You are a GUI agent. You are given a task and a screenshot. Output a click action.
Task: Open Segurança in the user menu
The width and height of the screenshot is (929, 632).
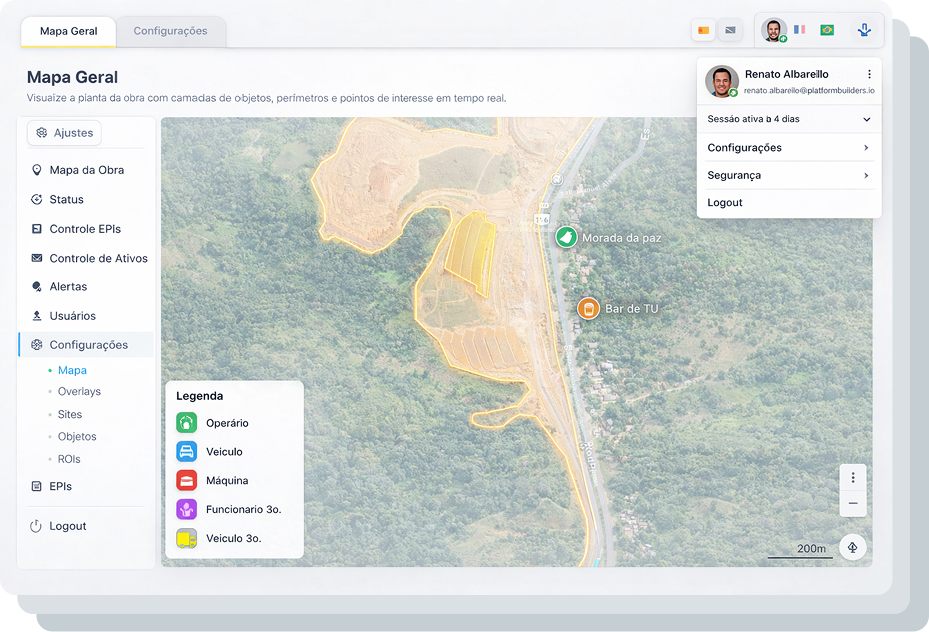tap(789, 175)
